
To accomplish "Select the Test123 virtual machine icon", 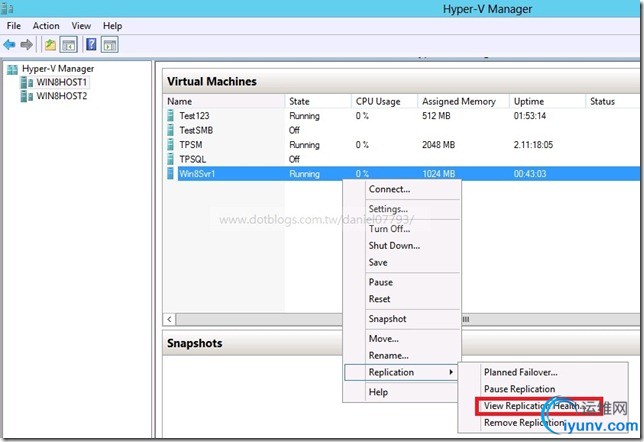I will (172, 116).
